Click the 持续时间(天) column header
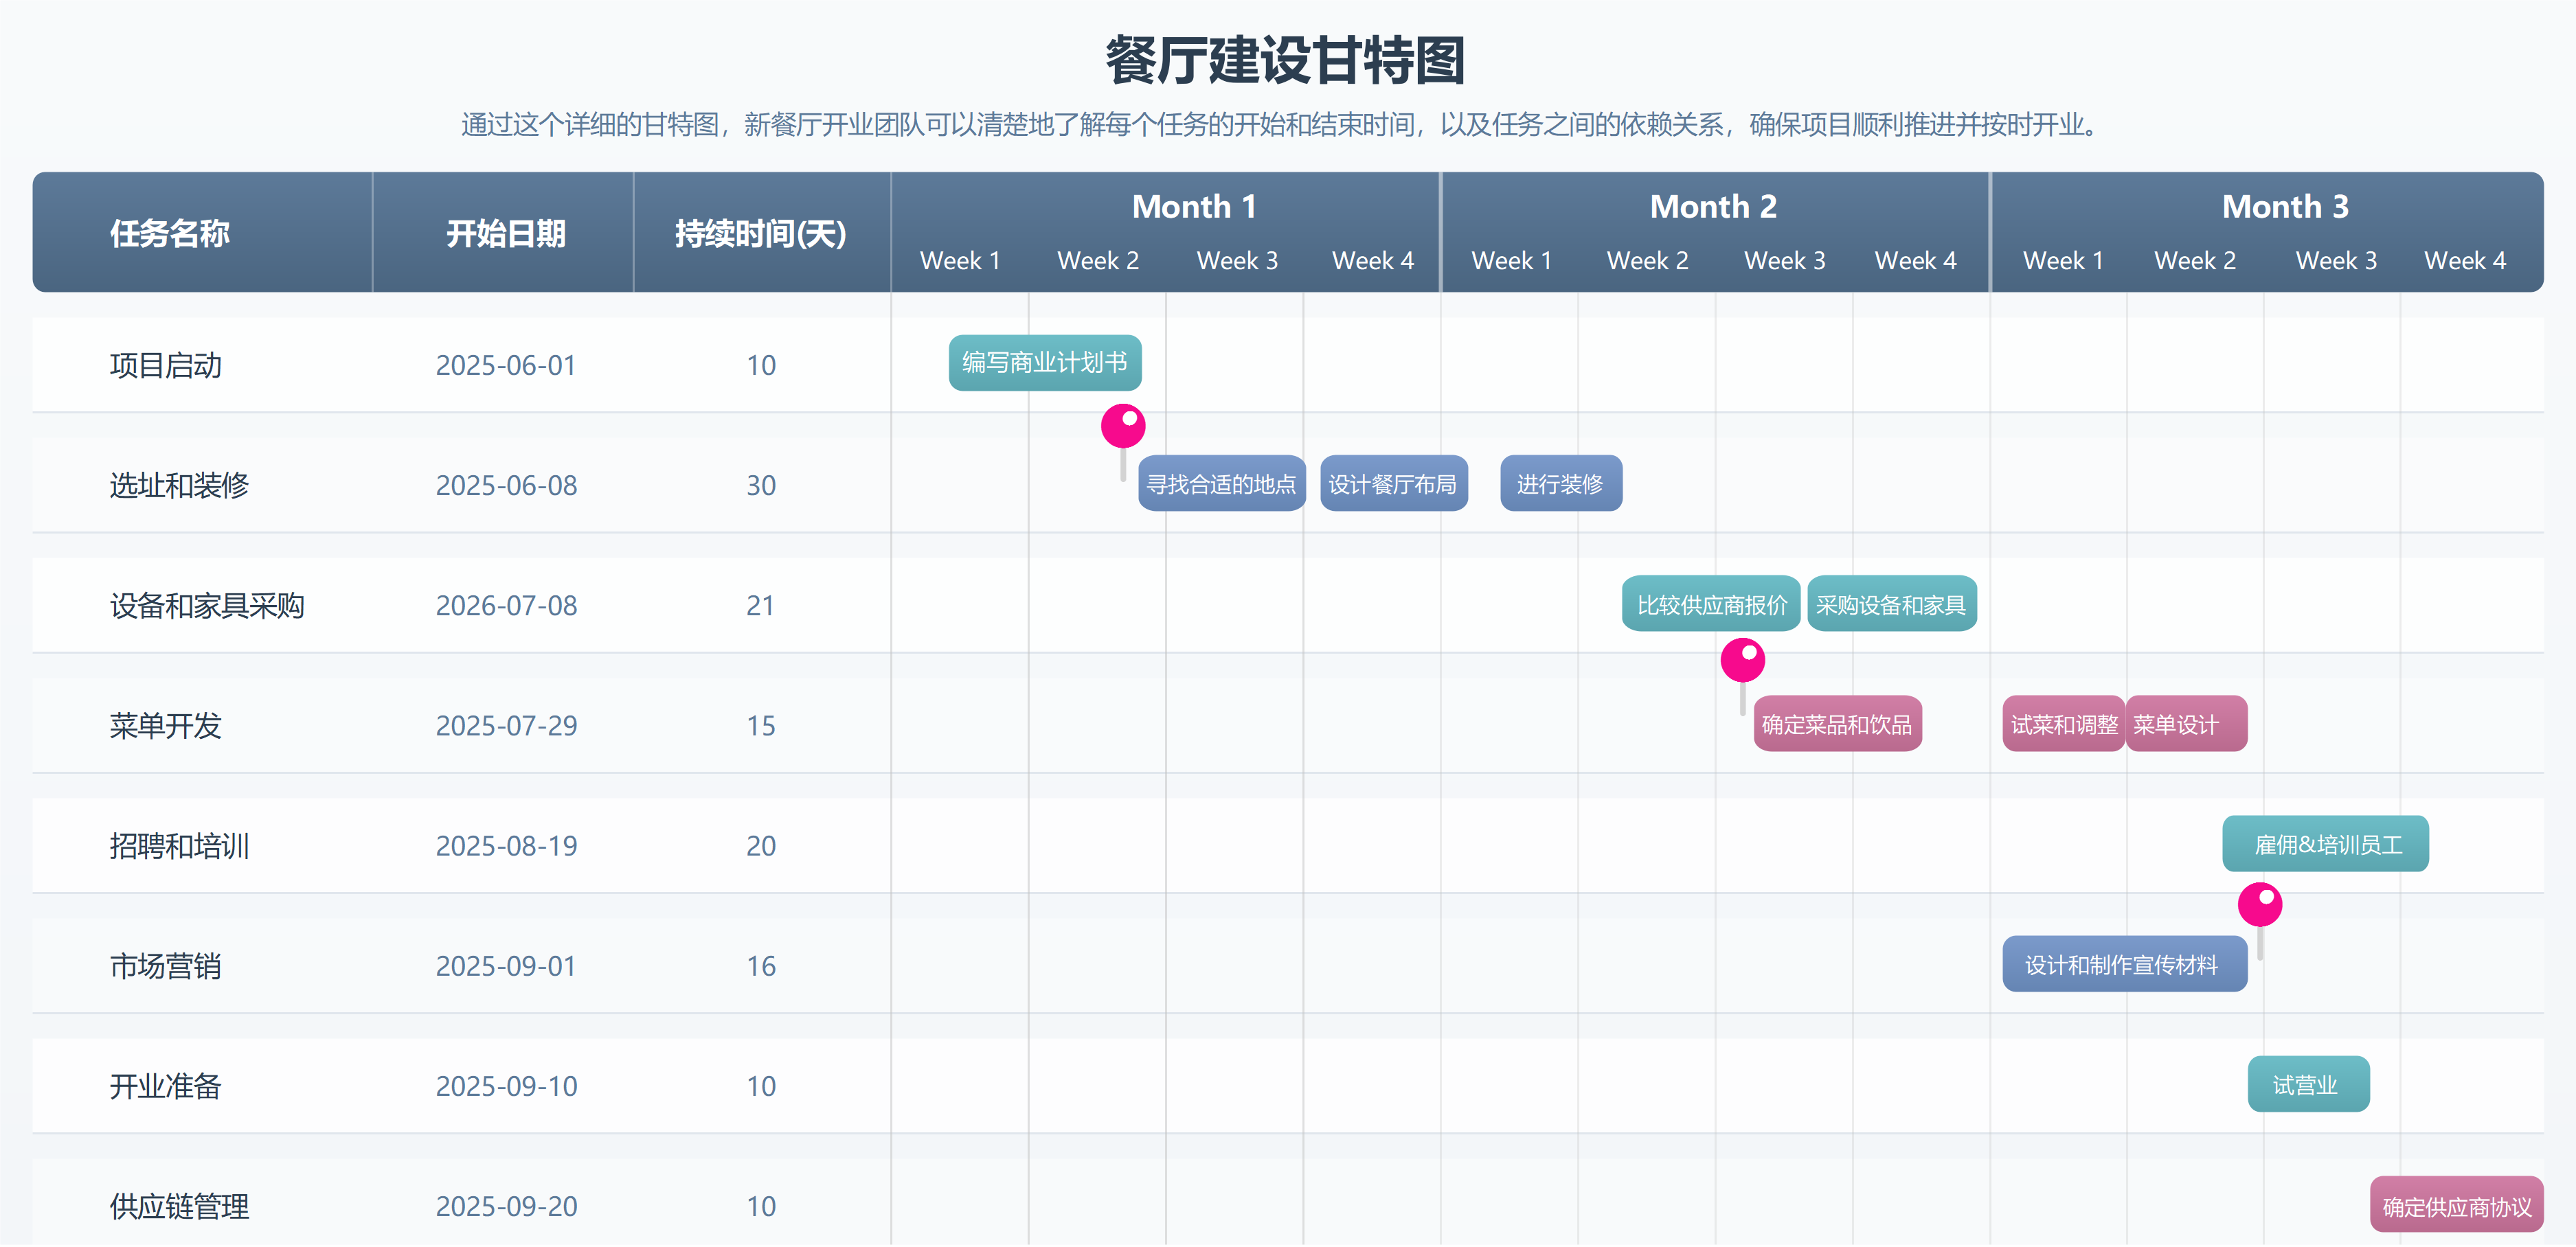Screen dimensions: 2576x1247 pyautogui.click(x=760, y=233)
